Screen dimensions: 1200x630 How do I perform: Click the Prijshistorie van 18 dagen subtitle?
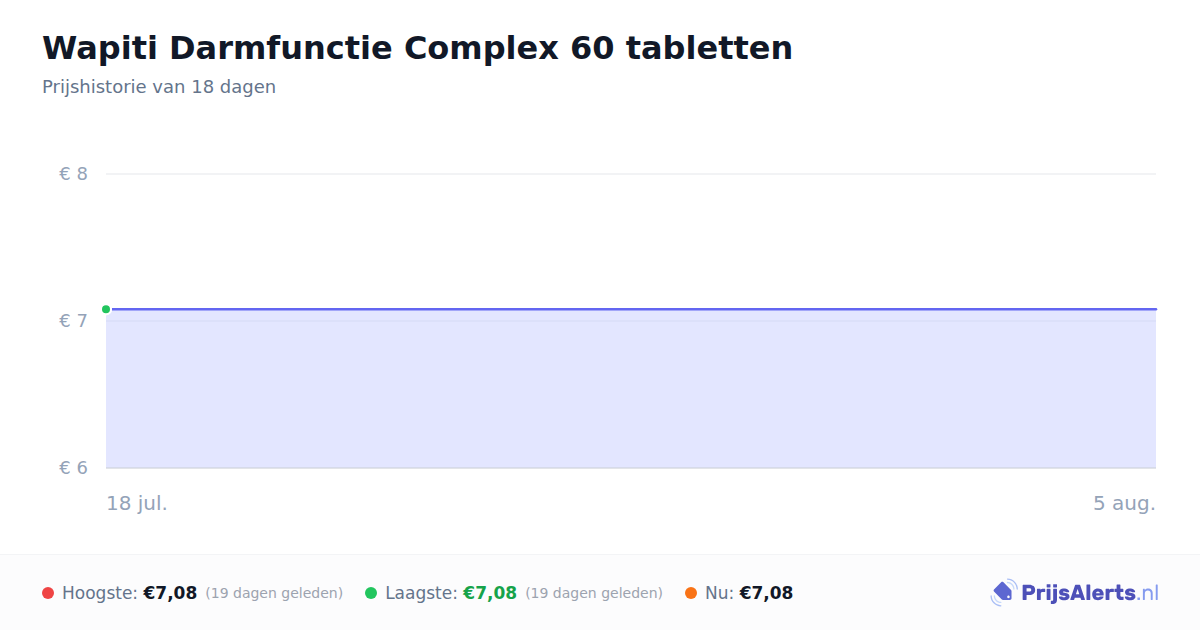point(159,87)
